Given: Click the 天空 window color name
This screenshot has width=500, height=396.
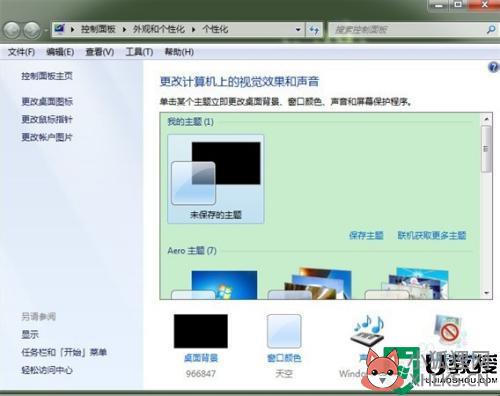Looking at the screenshot, I should click(284, 374).
